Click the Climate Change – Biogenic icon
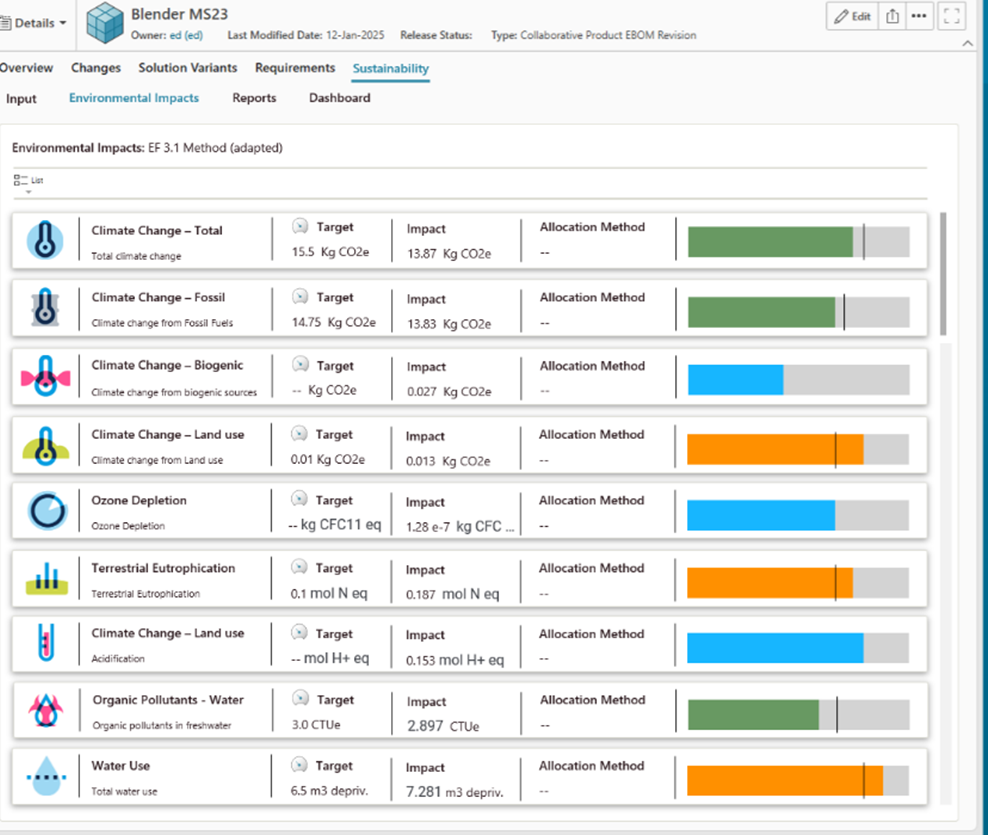This screenshot has height=835, width=988. click(x=46, y=376)
